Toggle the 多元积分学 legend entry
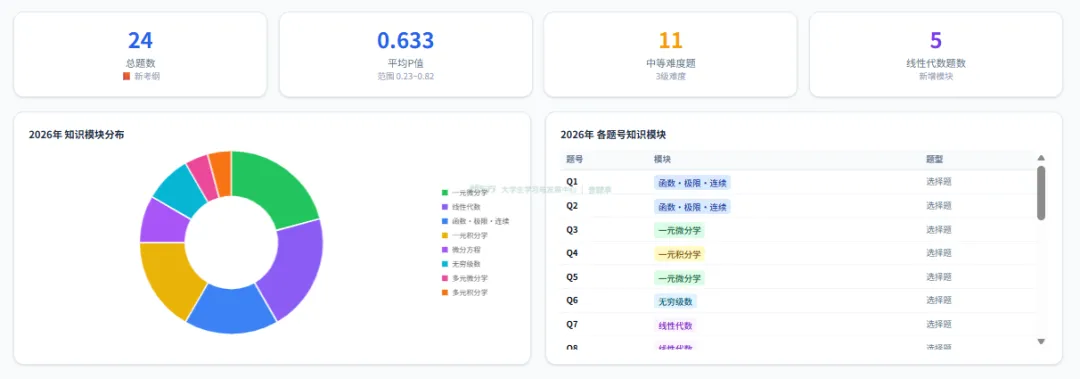This screenshot has height=379, width=1080. pos(465,293)
